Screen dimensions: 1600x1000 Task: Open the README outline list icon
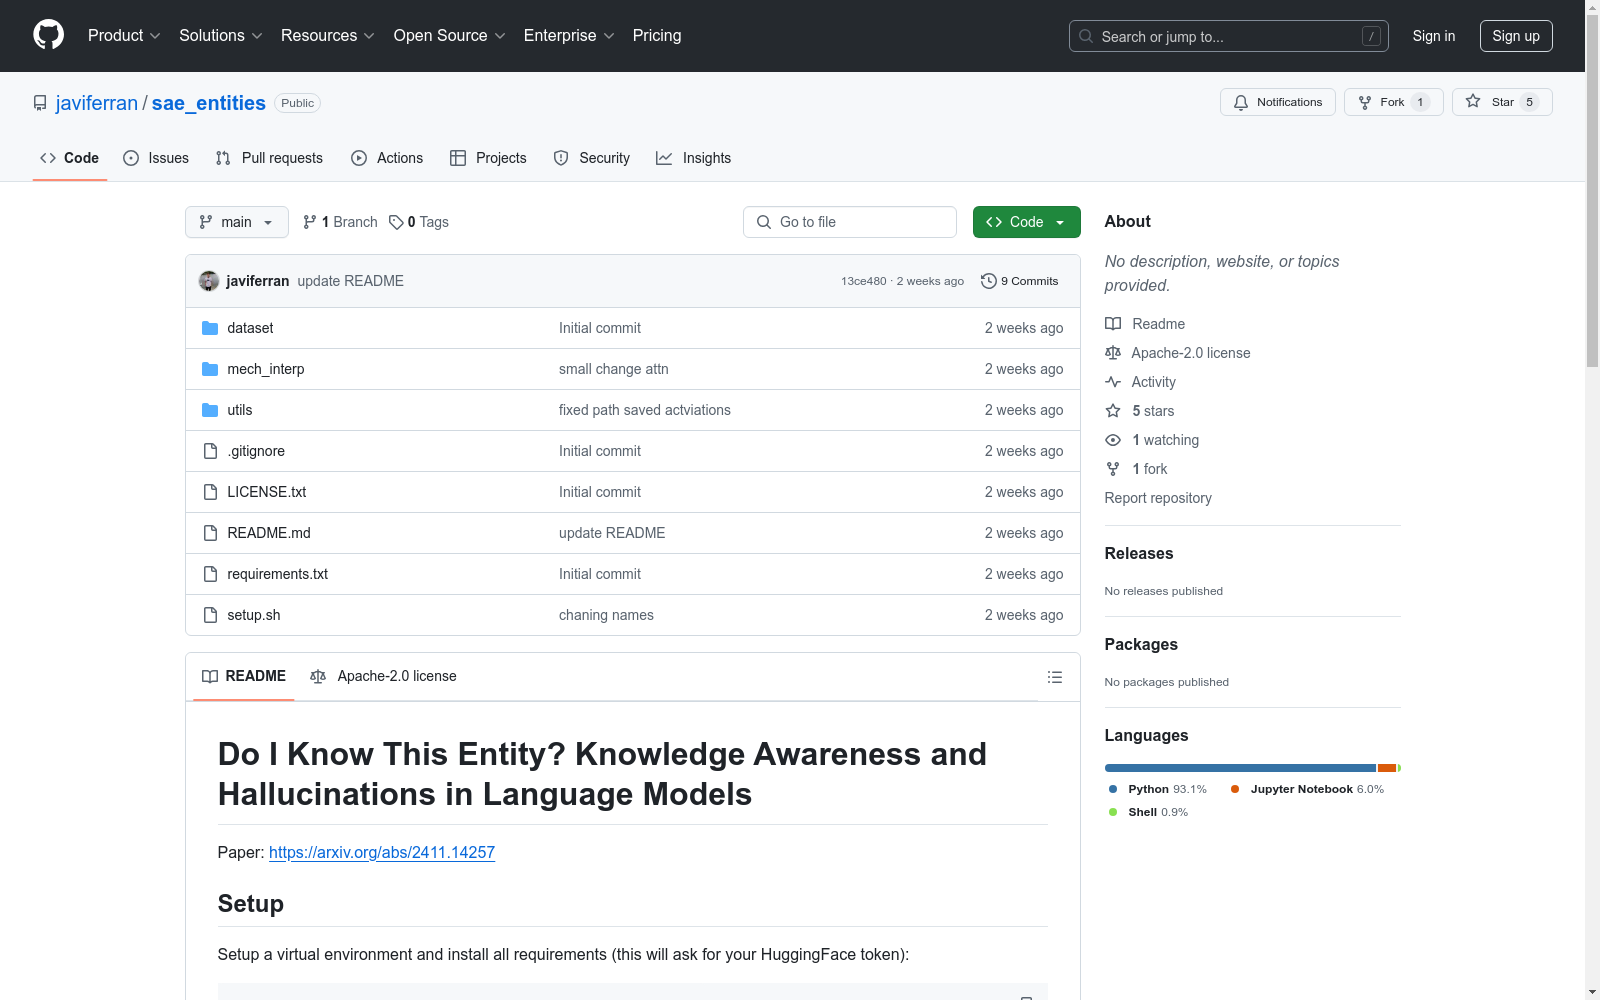(x=1054, y=677)
